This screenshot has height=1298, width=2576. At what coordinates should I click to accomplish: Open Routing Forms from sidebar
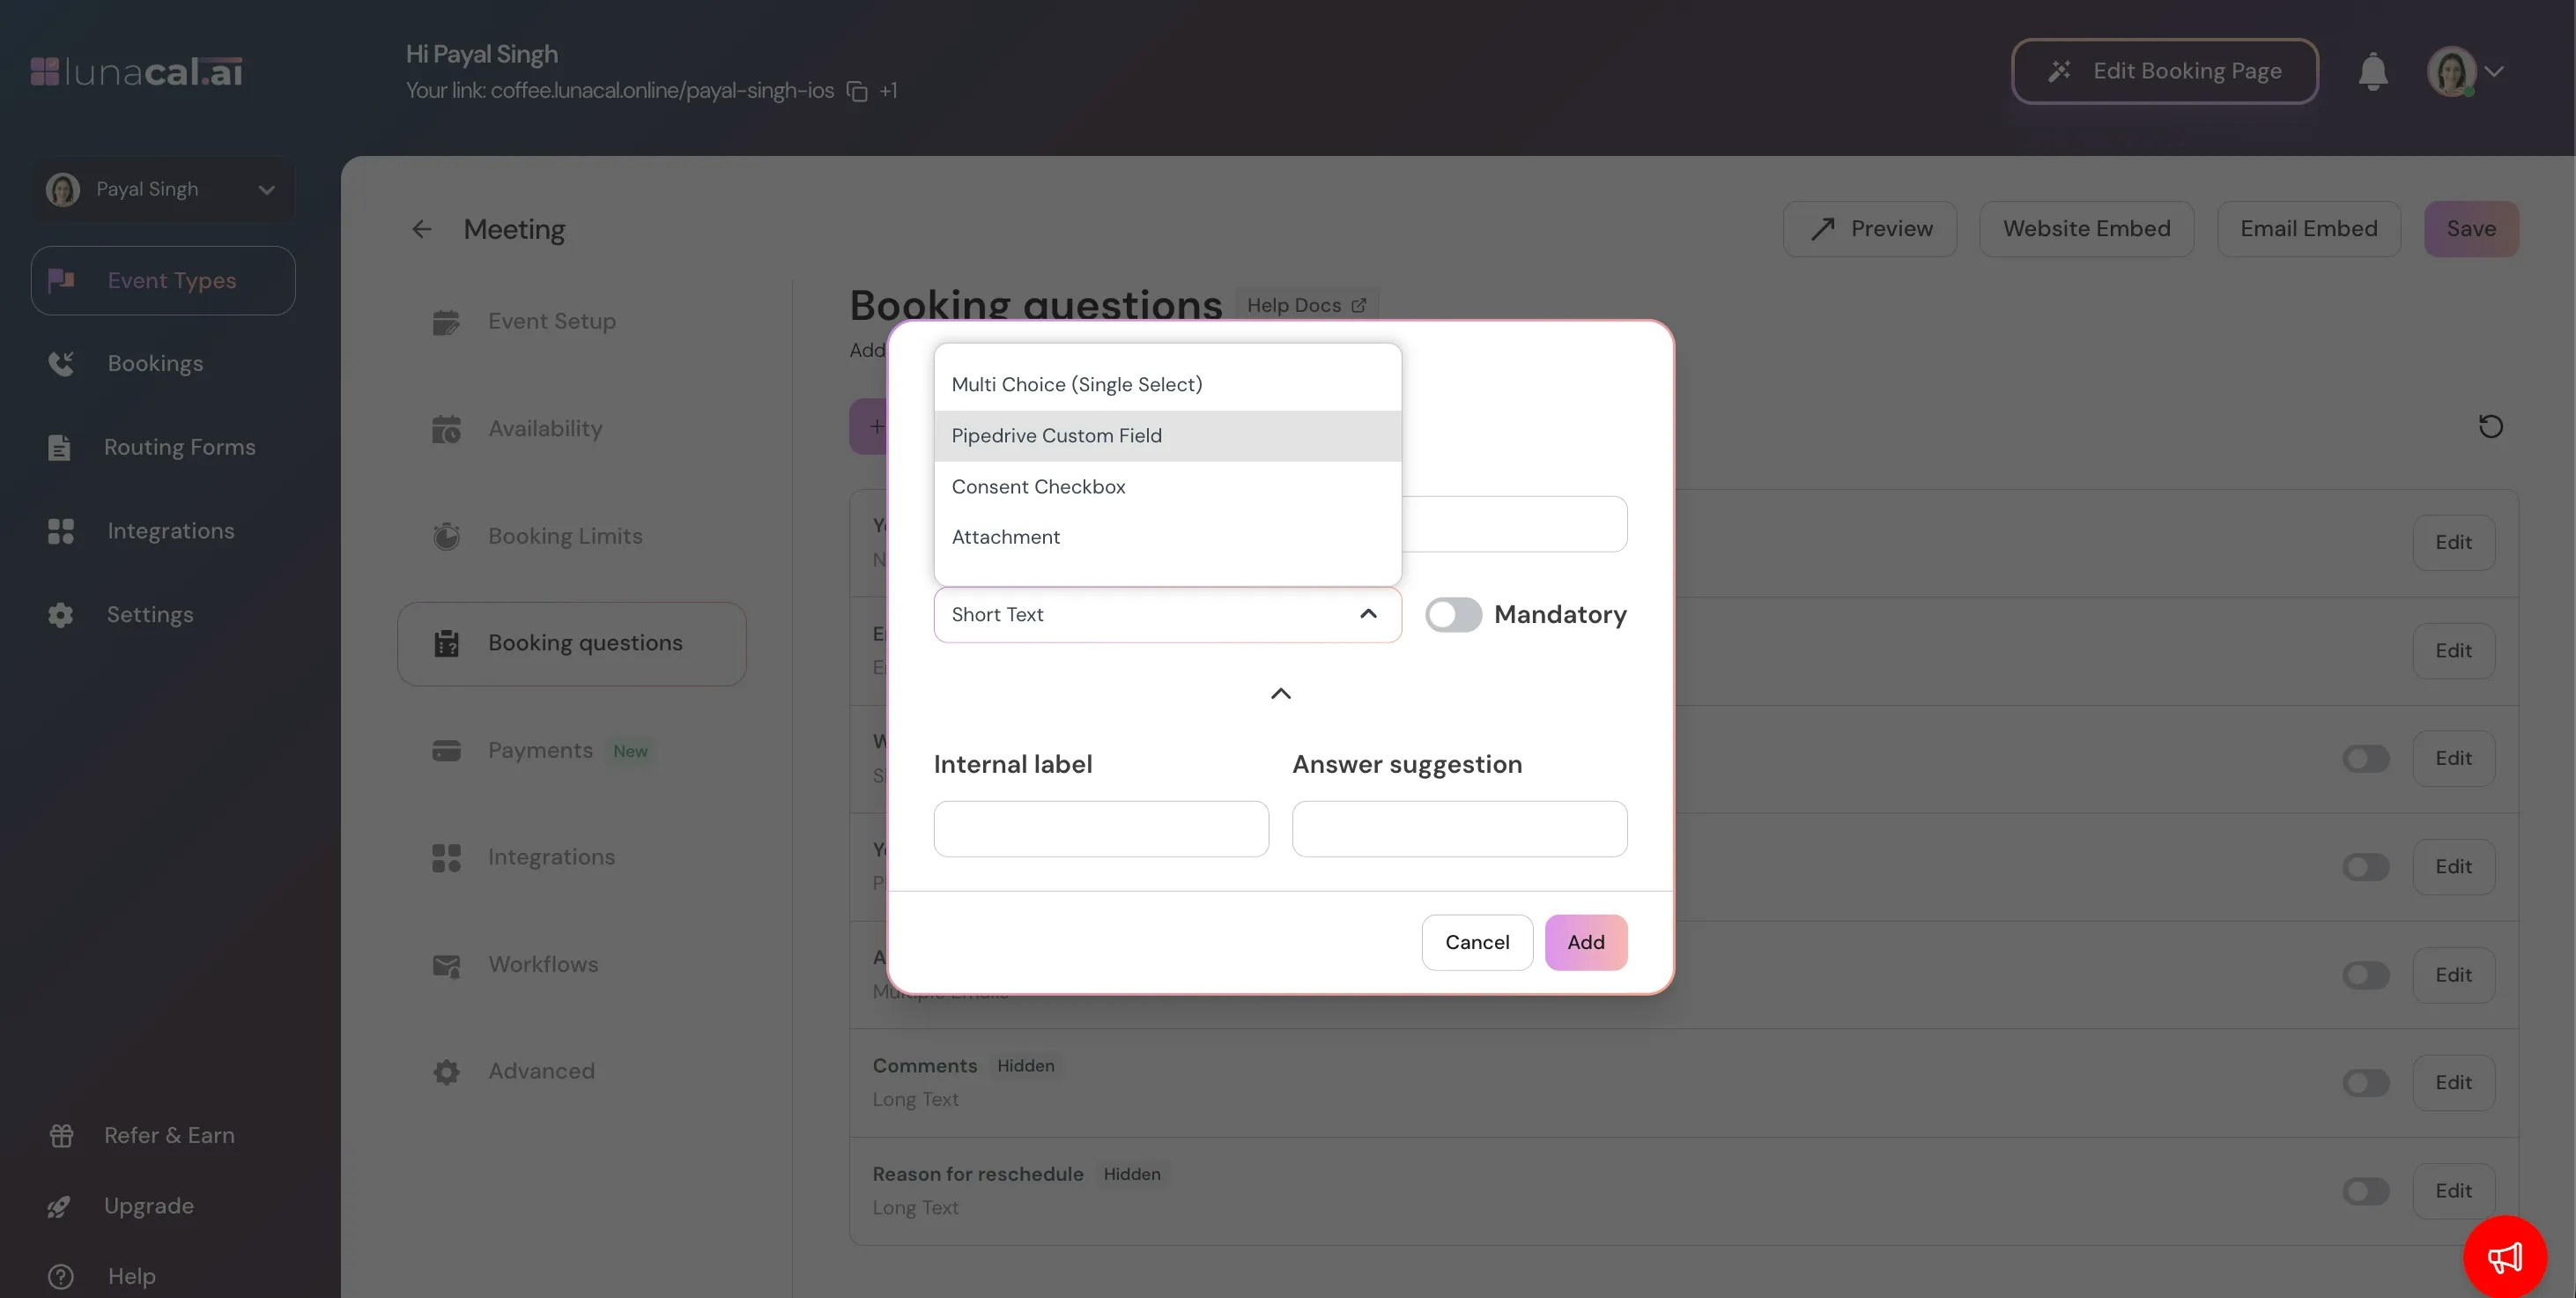pyautogui.click(x=179, y=447)
